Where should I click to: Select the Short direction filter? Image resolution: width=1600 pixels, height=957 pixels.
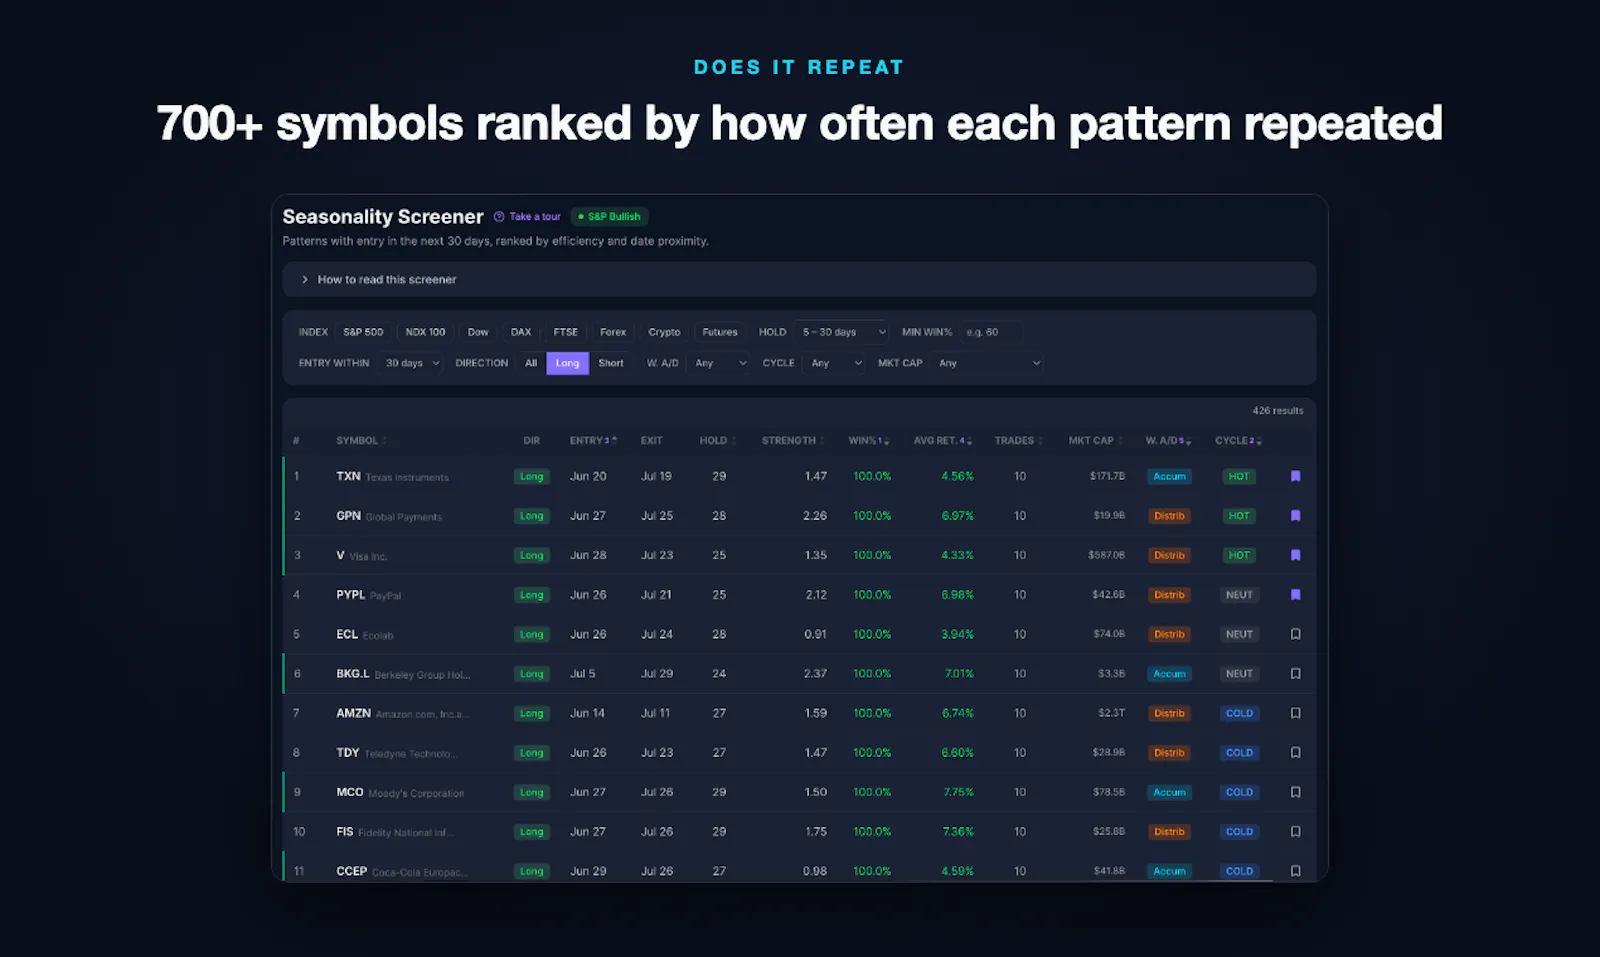point(611,363)
